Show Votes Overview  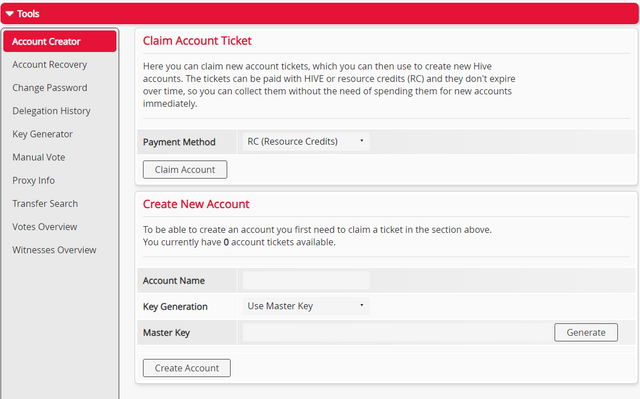point(44,227)
